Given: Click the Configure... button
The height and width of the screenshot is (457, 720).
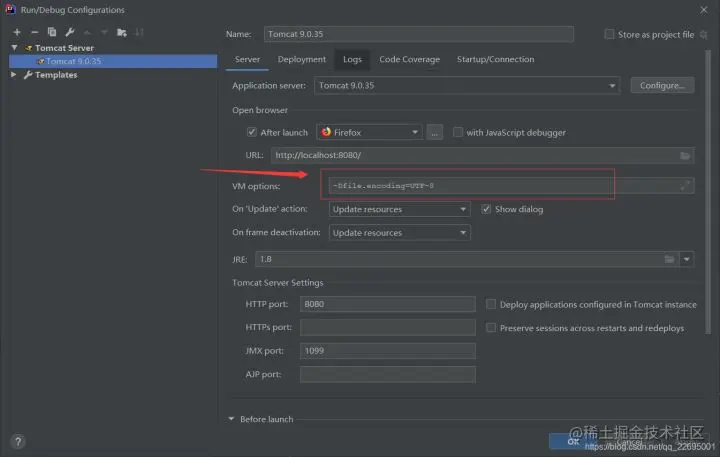Looking at the screenshot, I should (662, 85).
